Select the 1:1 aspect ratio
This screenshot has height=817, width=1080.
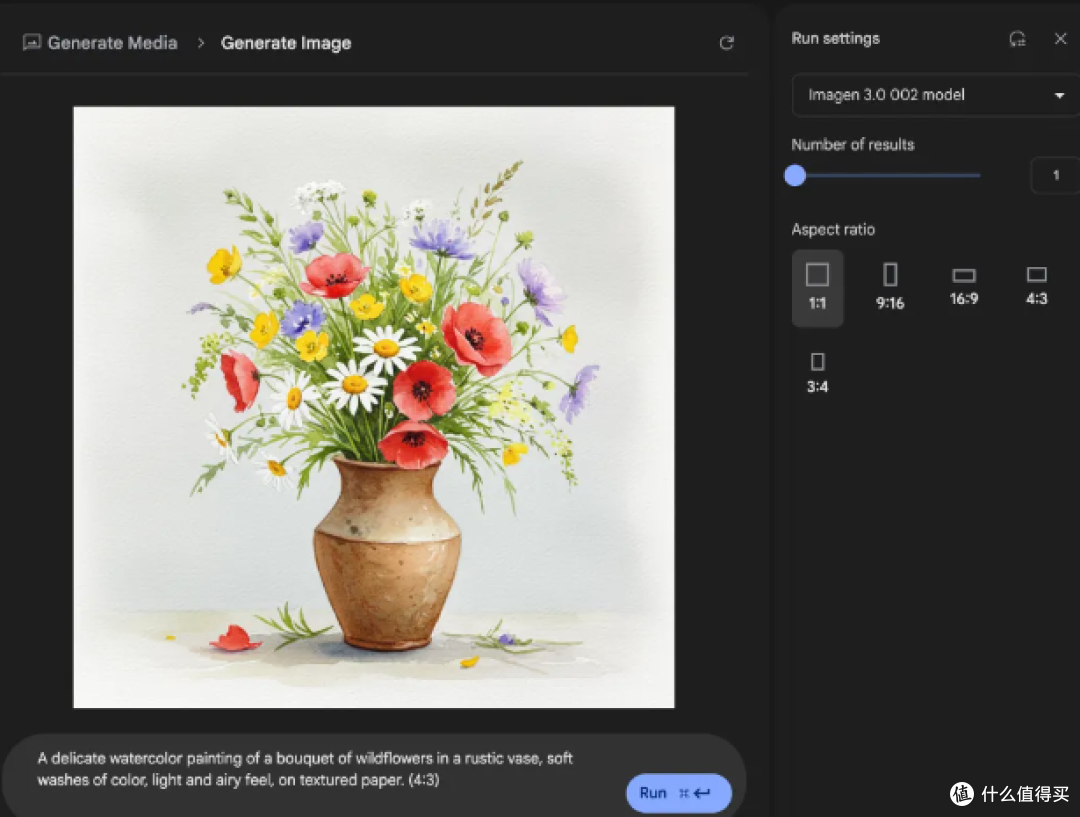click(x=818, y=288)
